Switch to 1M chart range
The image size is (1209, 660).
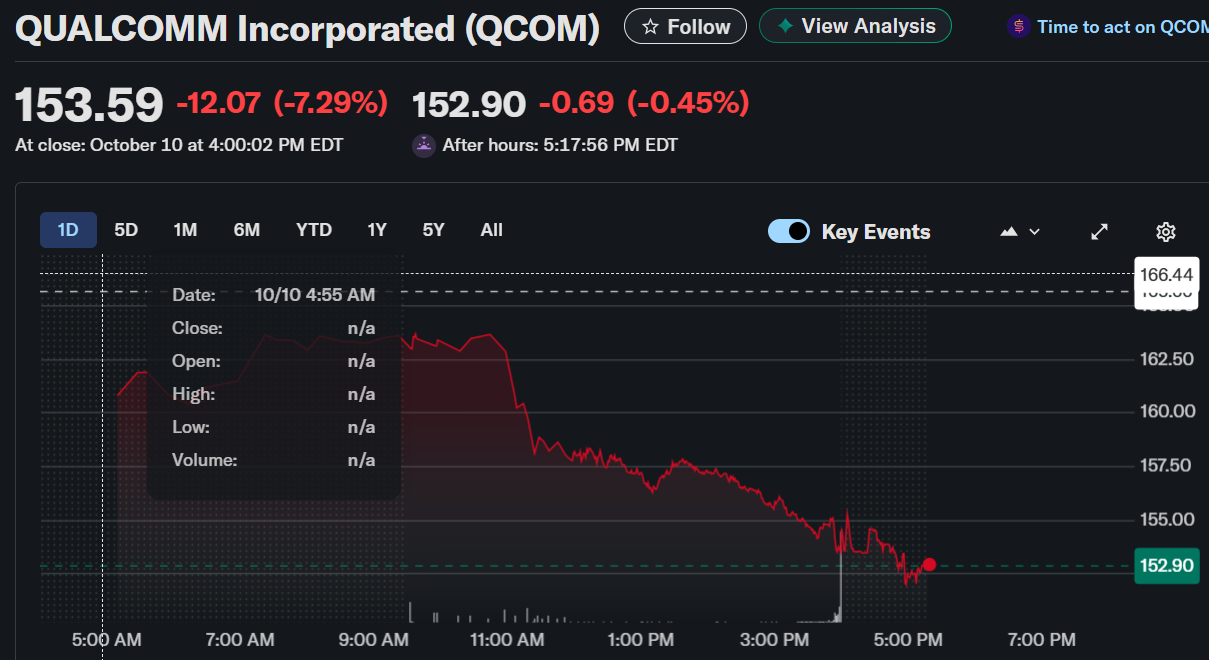coord(185,230)
